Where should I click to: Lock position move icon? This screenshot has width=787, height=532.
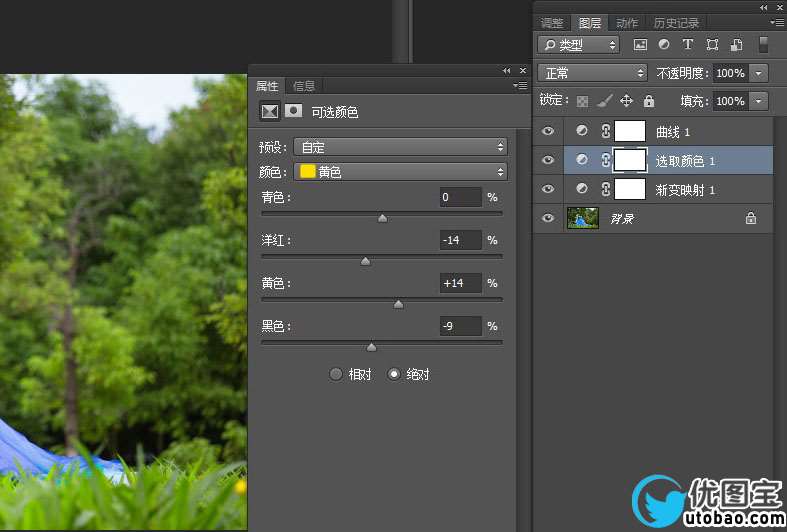click(x=626, y=101)
